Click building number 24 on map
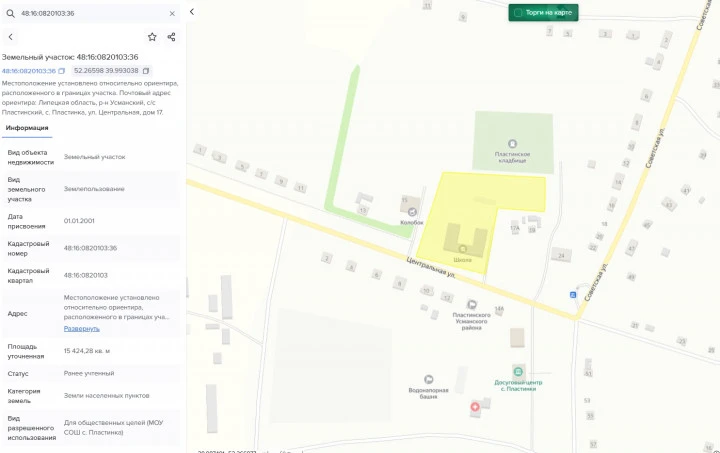 561,256
